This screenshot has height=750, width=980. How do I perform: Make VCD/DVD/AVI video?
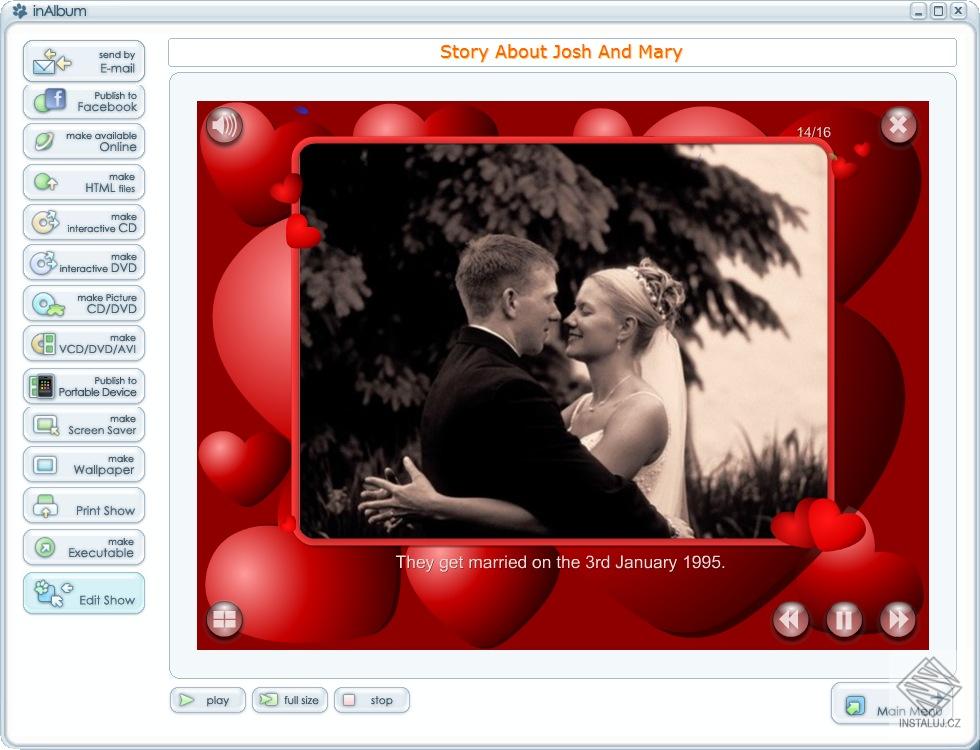click(x=84, y=343)
